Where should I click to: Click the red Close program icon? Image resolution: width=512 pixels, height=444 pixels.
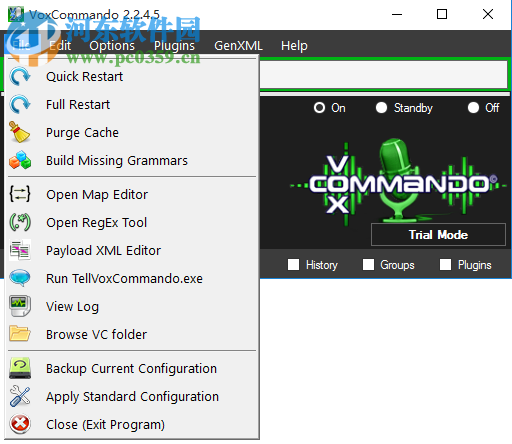[20, 424]
